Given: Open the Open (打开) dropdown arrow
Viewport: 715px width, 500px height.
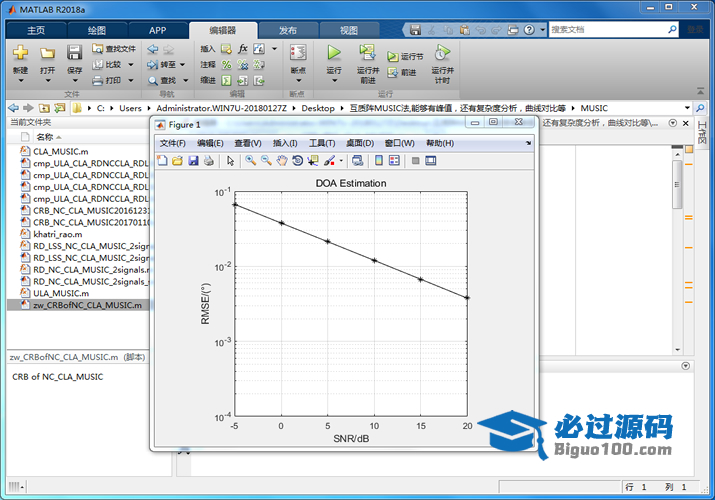Looking at the screenshot, I should (x=47, y=81).
